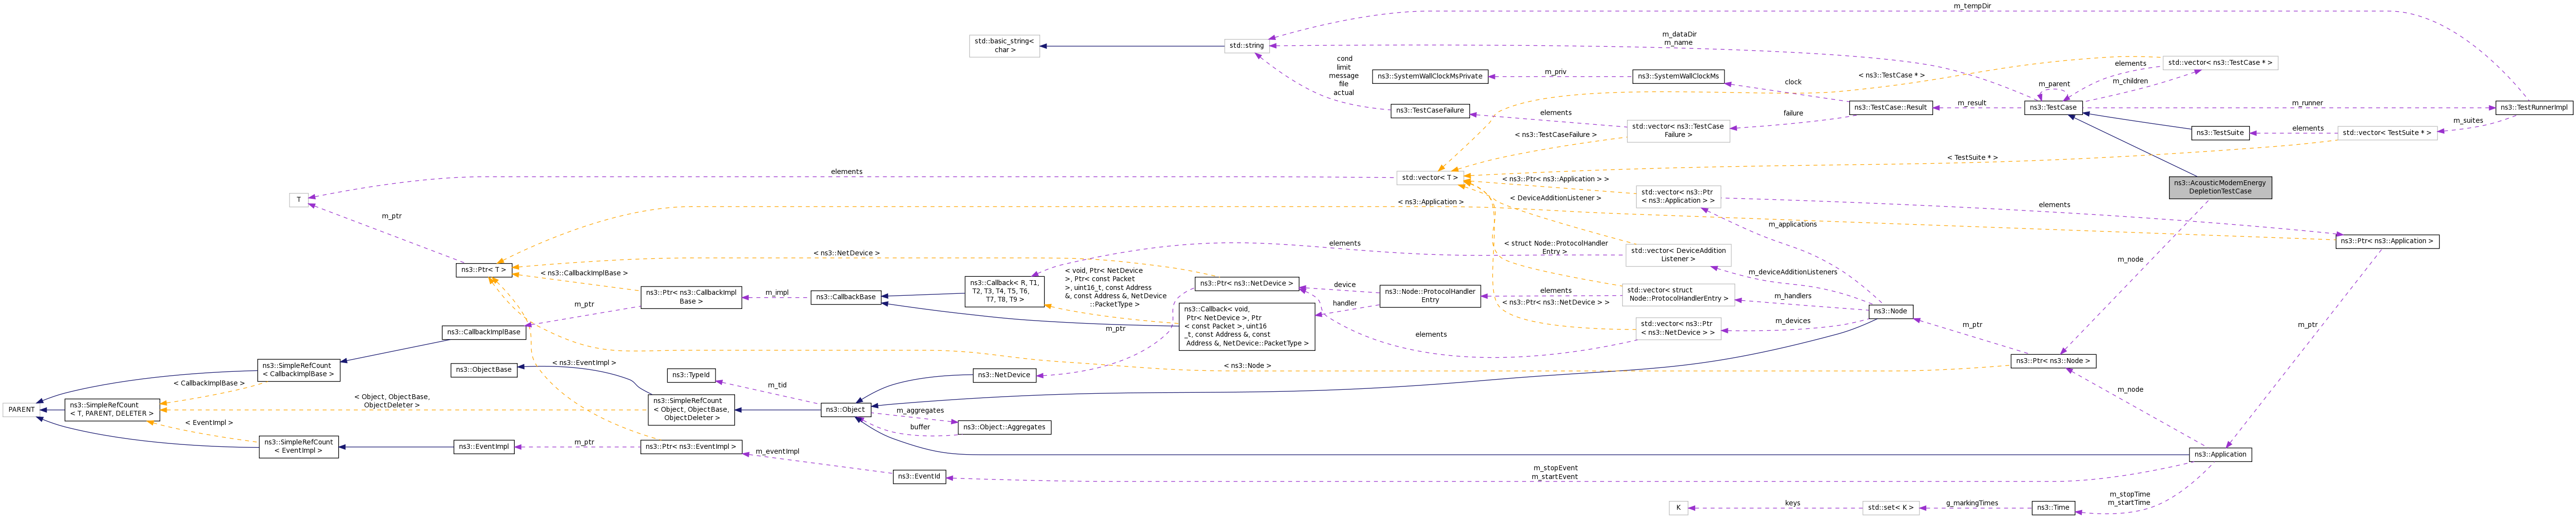Screen dimensions: 2576x518
Task: Open ns3::Ptr< ns3::NetDevice > node
Action: coord(1247,284)
